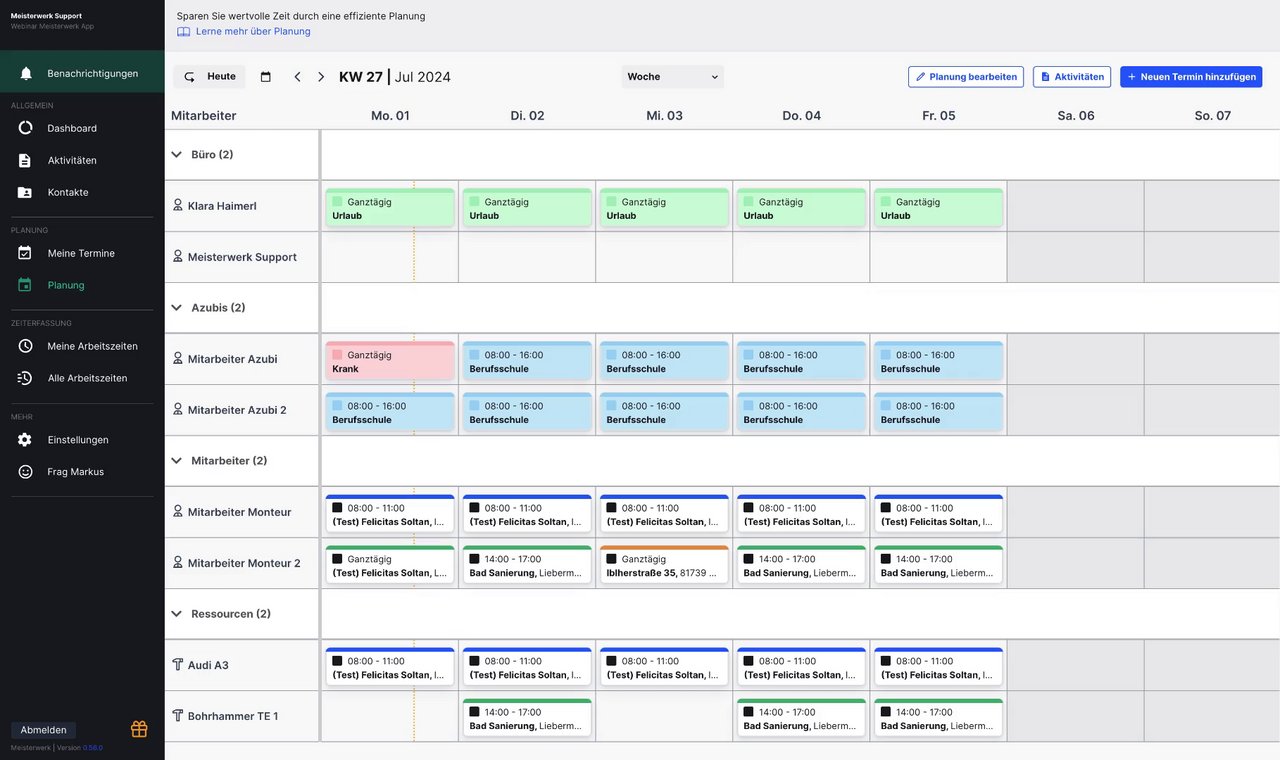Collapse the Azubis (2) group
The width and height of the screenshot is (1280, 760).
click(177, 308)
